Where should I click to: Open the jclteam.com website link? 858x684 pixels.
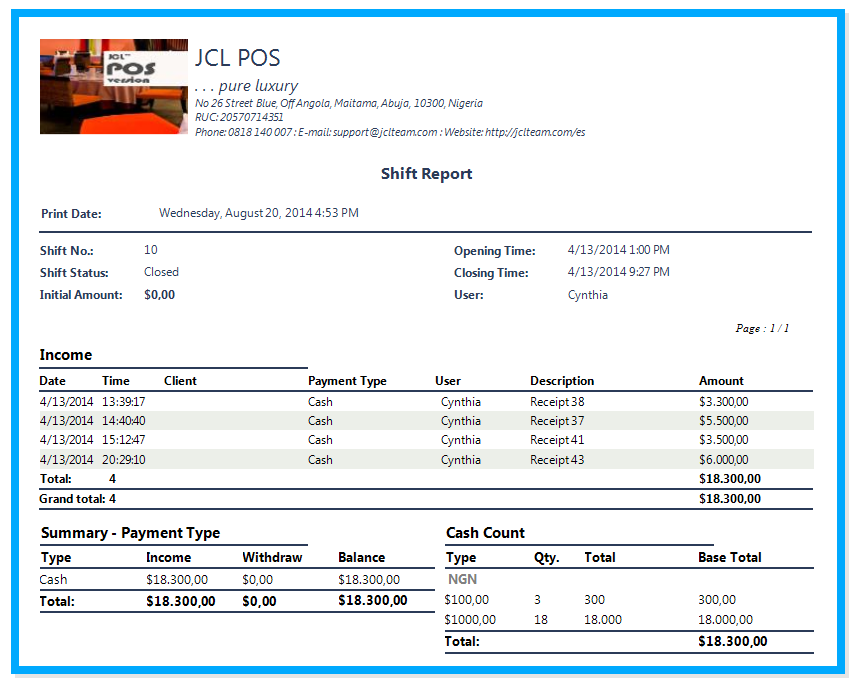pyautogui.click(x=535, y=132)
